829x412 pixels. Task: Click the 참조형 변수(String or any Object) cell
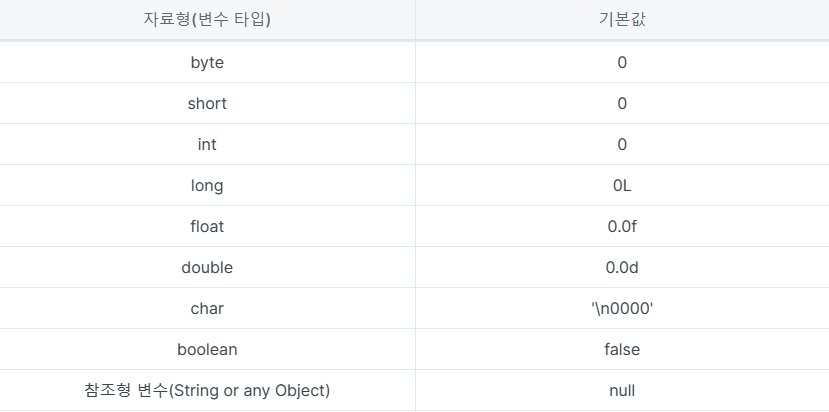pos(207,390)
